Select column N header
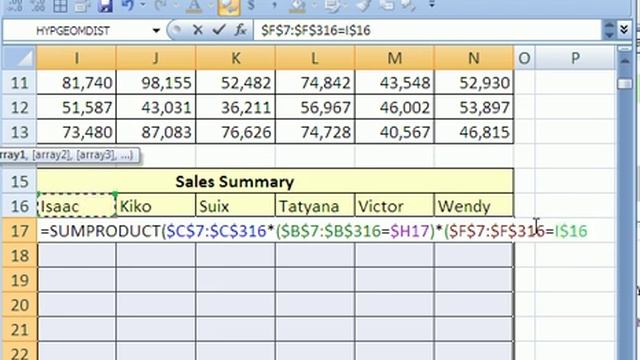The width and height of the screenshot is (640, 360). tap(474, 58)
